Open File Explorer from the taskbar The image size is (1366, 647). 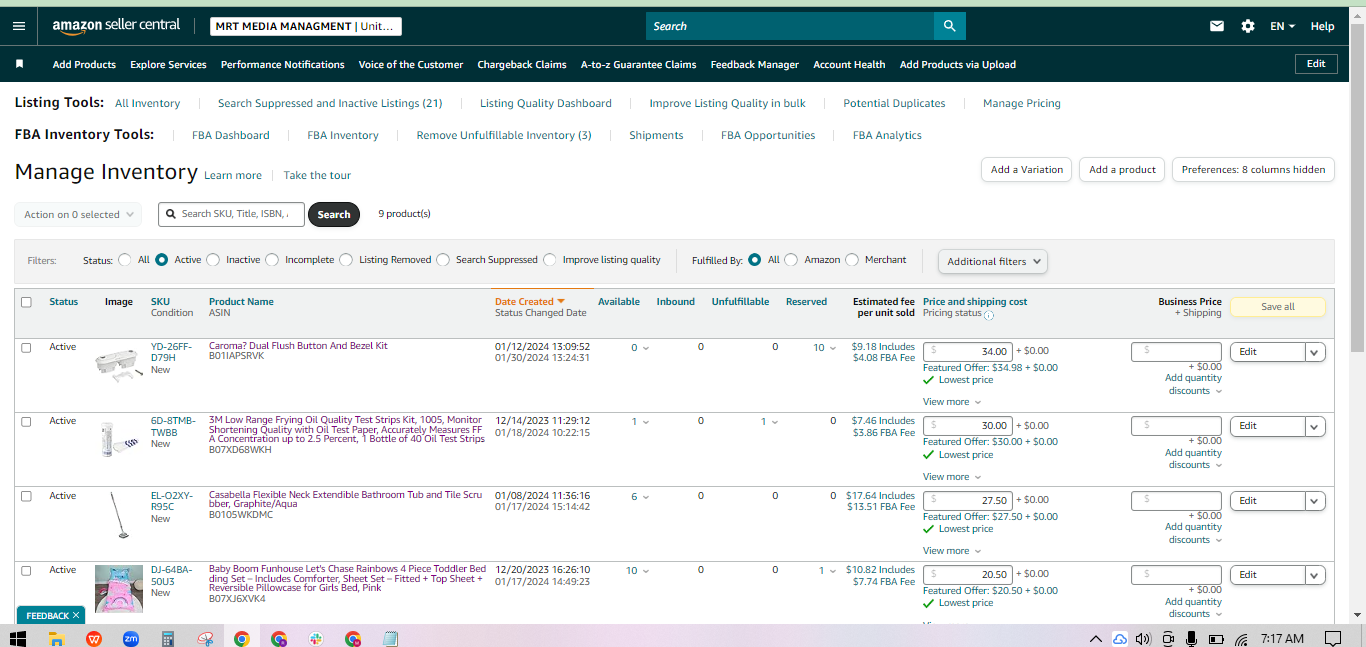click(x=56, y=638)
